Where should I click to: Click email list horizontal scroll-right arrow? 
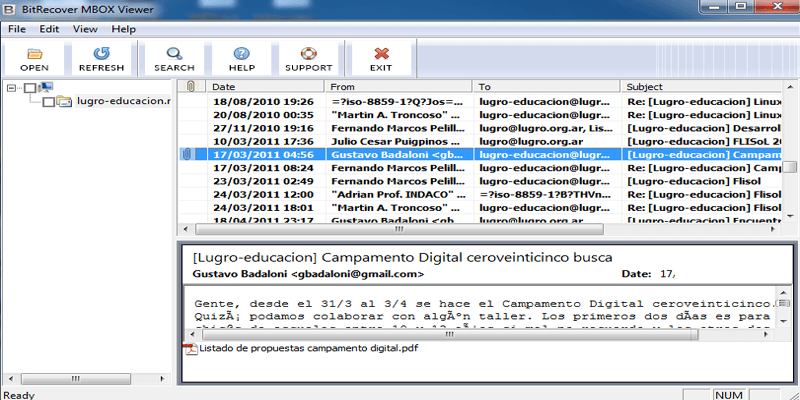click(x=773, y=229)
